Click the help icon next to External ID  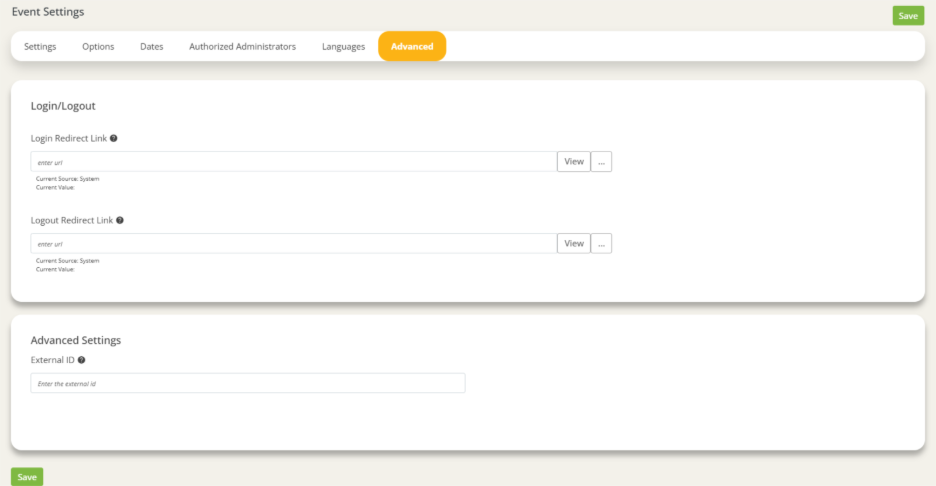(x=81, y=360)
